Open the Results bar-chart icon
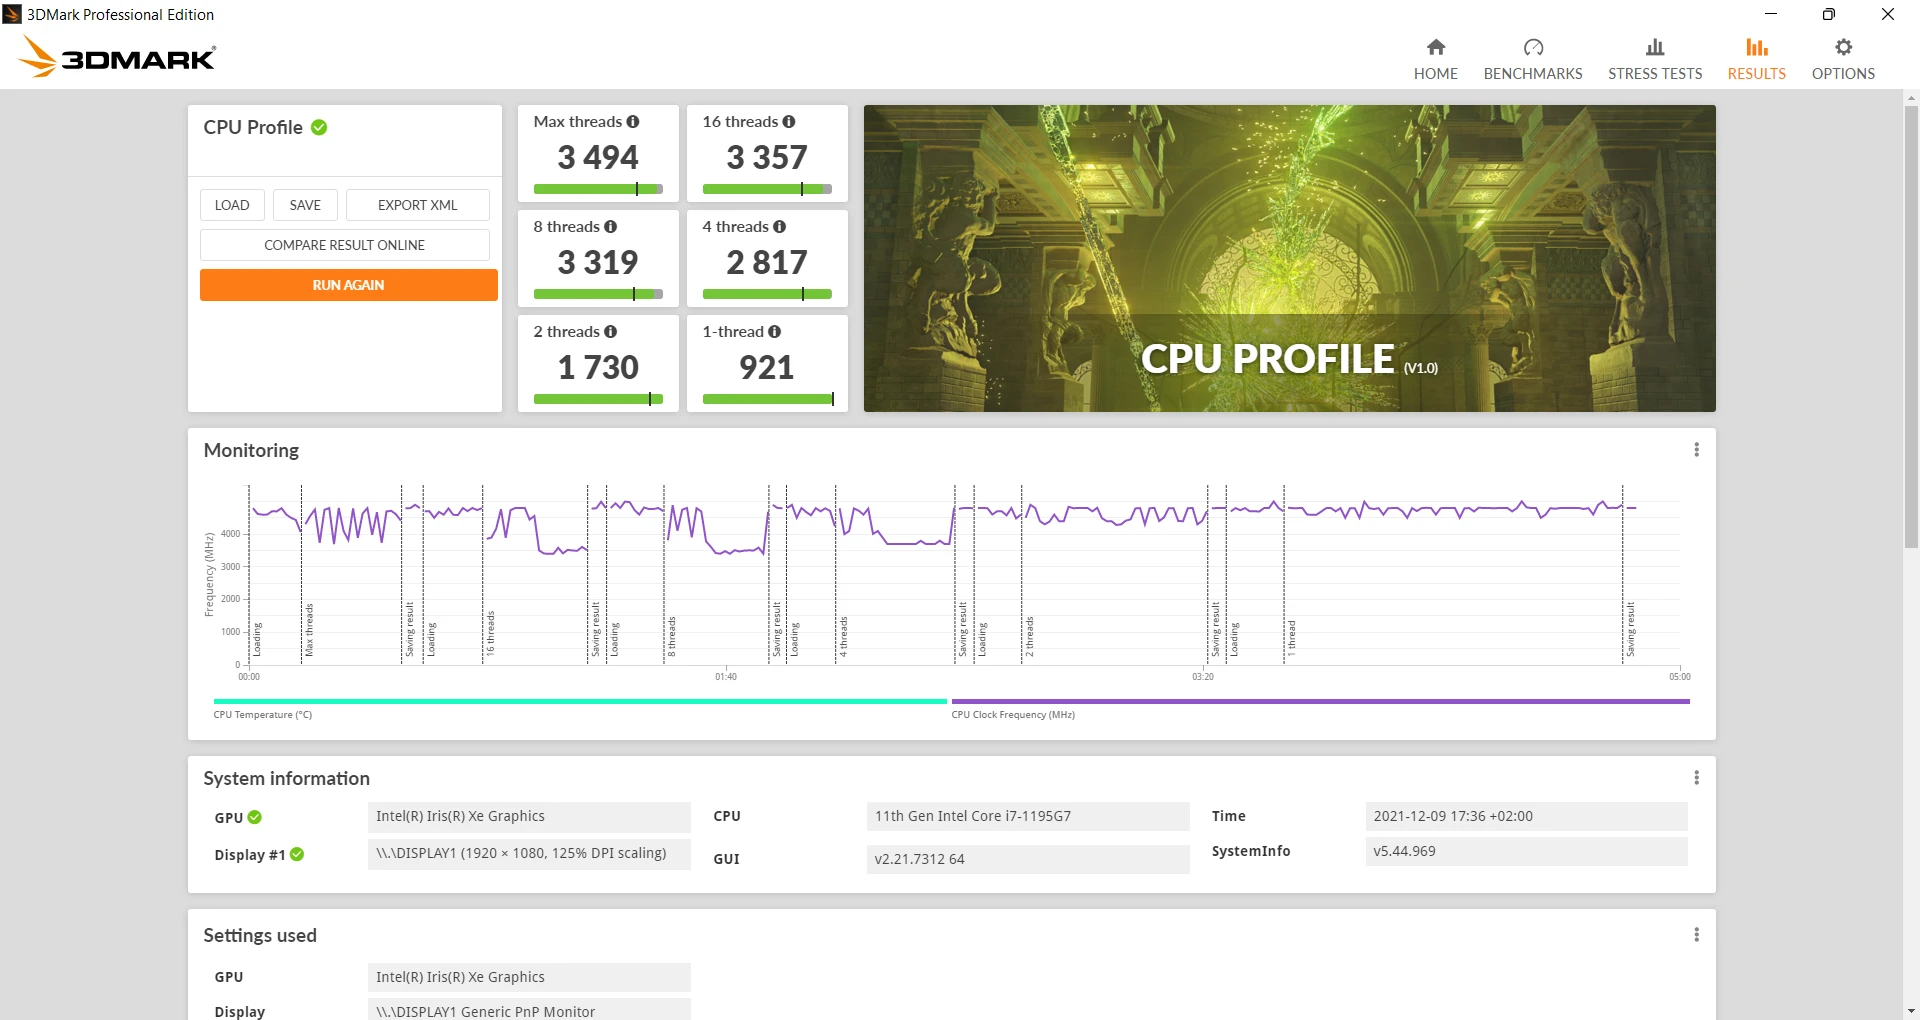Viewport: 1920px width, 1020px height. click(1757, 47)
